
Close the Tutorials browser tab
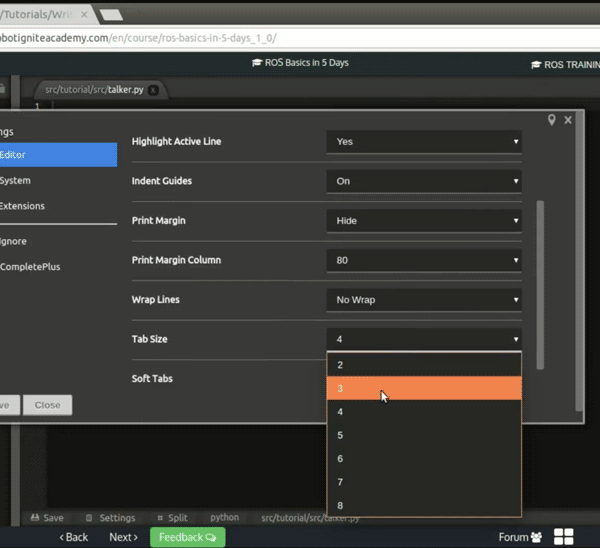[84, 15]
